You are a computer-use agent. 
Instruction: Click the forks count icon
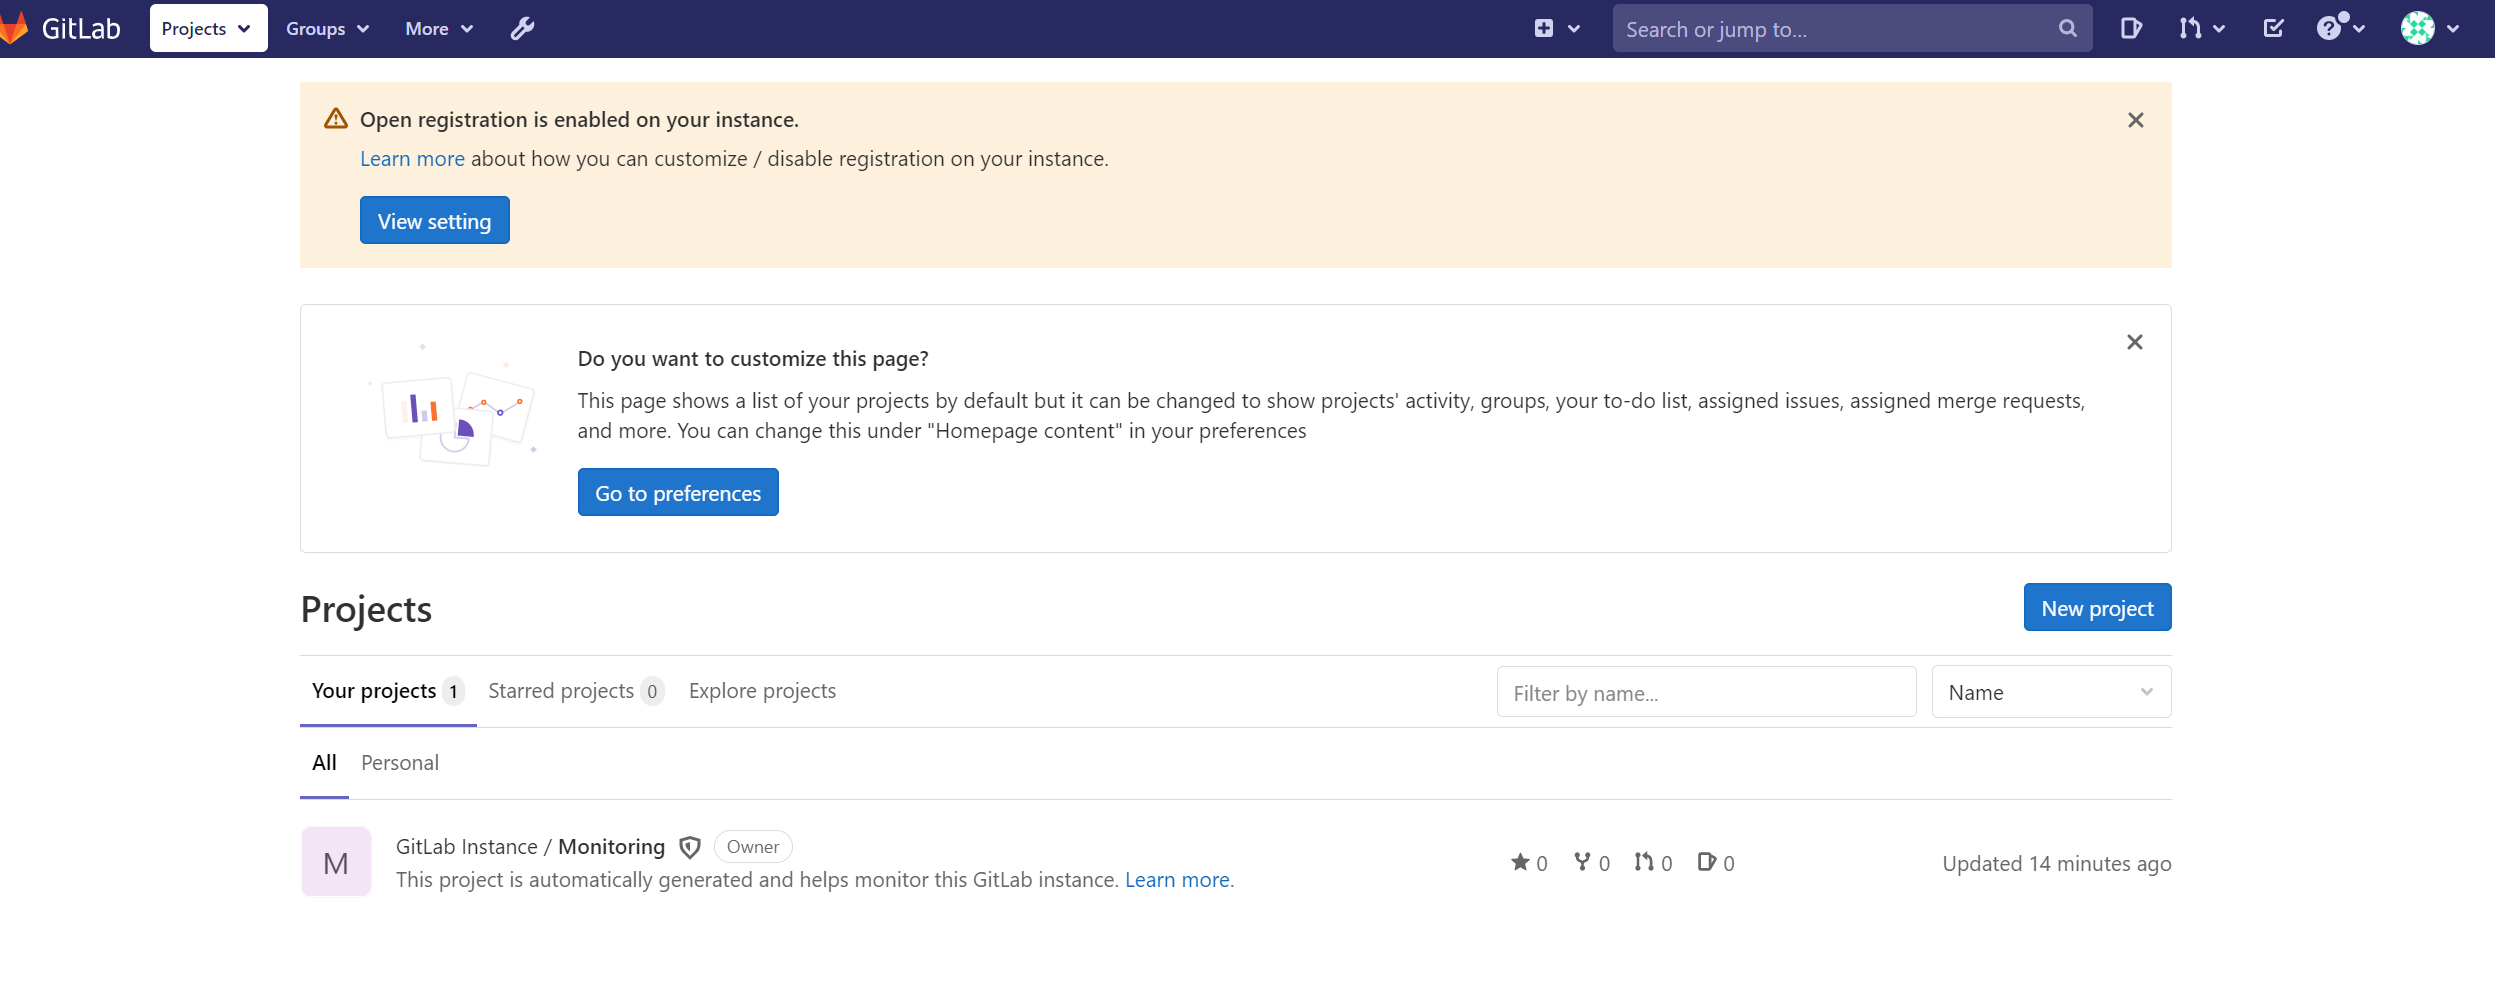[x=1582, y=862]
